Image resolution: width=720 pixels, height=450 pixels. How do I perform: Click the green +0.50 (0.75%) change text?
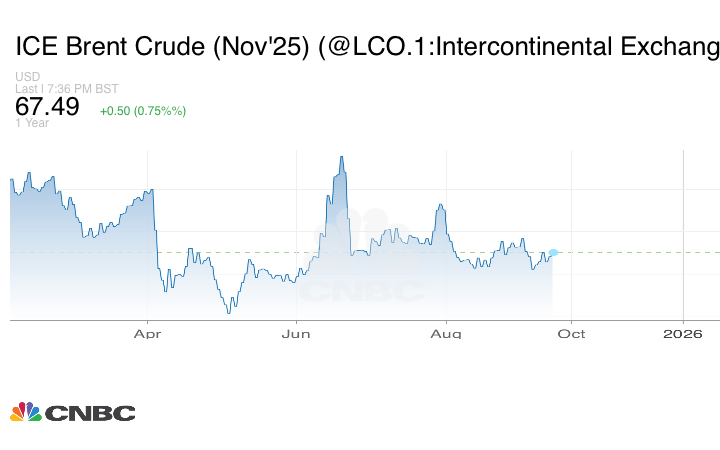[x=143, y=110]
